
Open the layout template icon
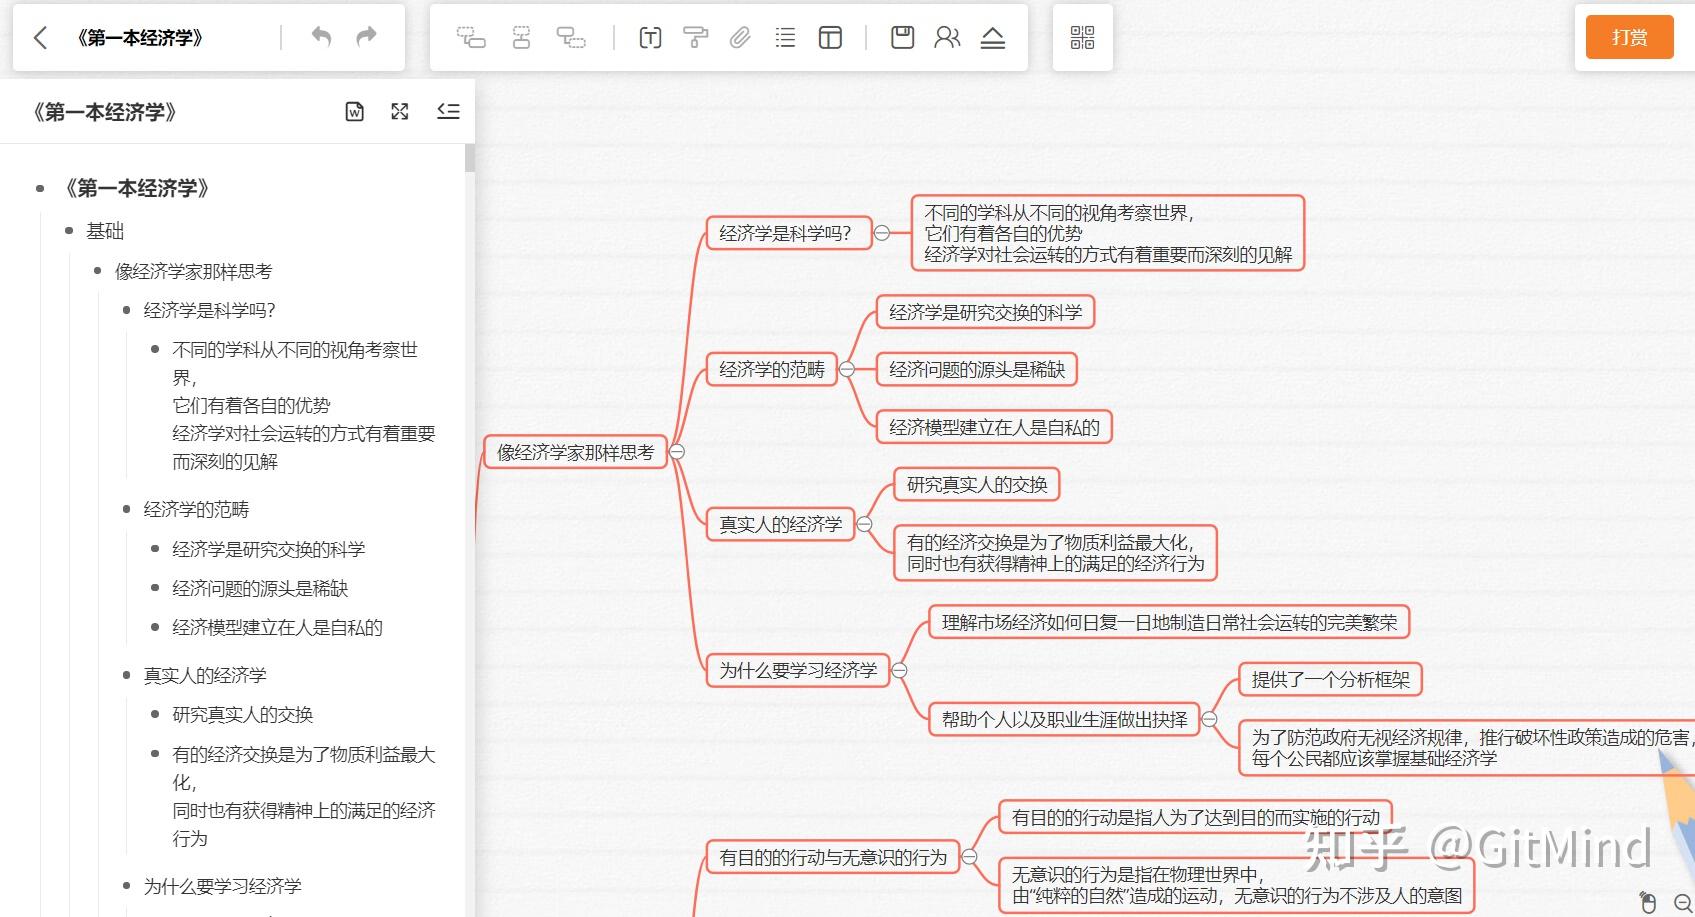830,38
